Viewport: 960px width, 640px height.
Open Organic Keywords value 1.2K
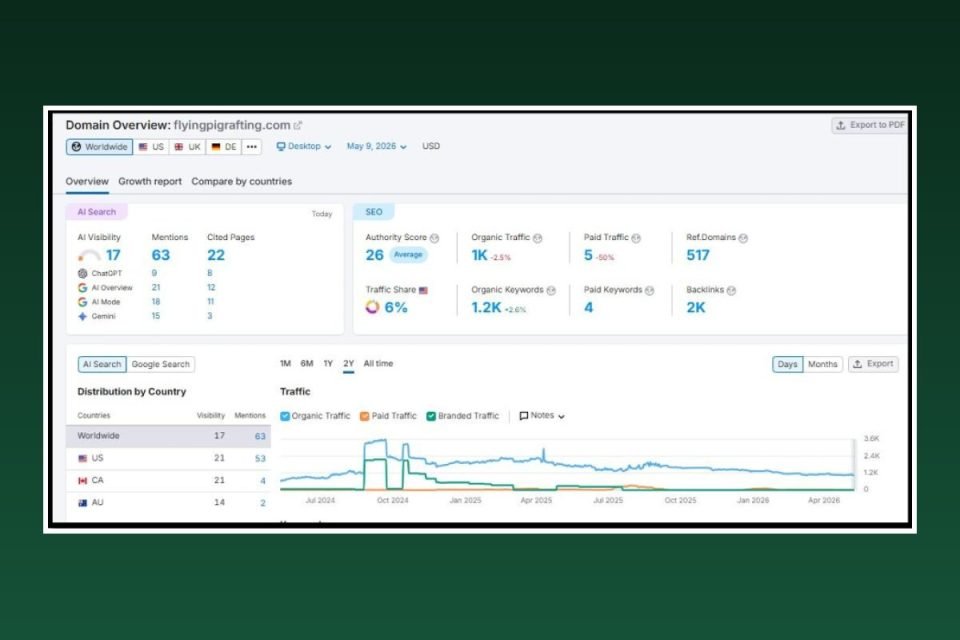pos(486,307)
